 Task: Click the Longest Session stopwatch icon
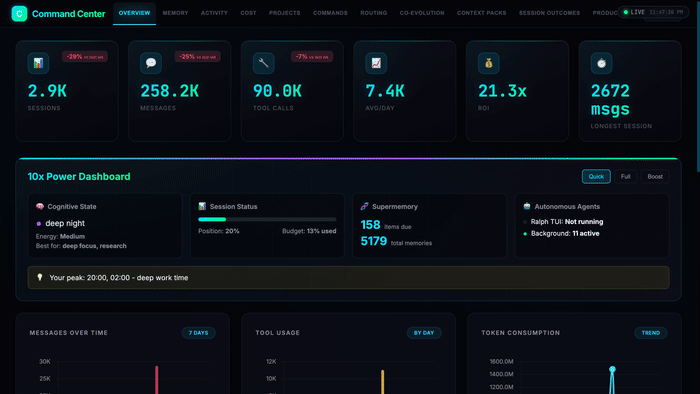click(x=601, y=63)
